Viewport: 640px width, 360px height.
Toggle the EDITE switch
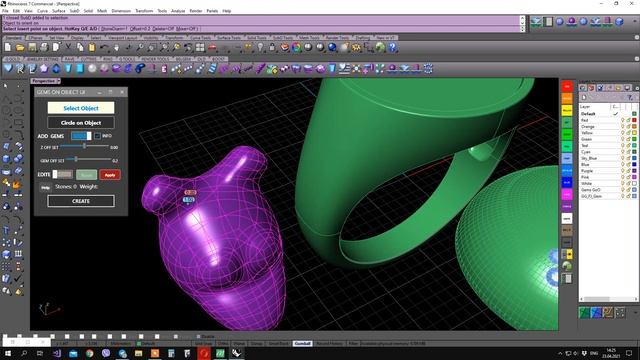pos(62,174)
